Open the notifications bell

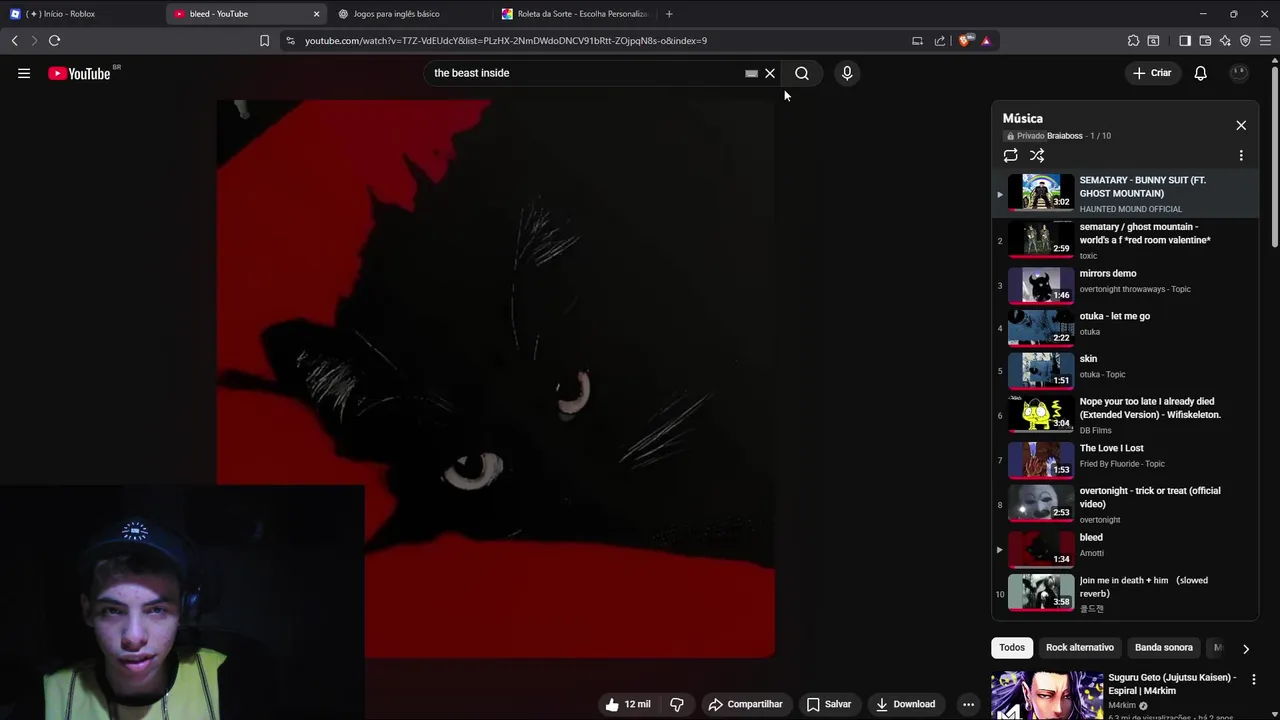coord(1200,73)
